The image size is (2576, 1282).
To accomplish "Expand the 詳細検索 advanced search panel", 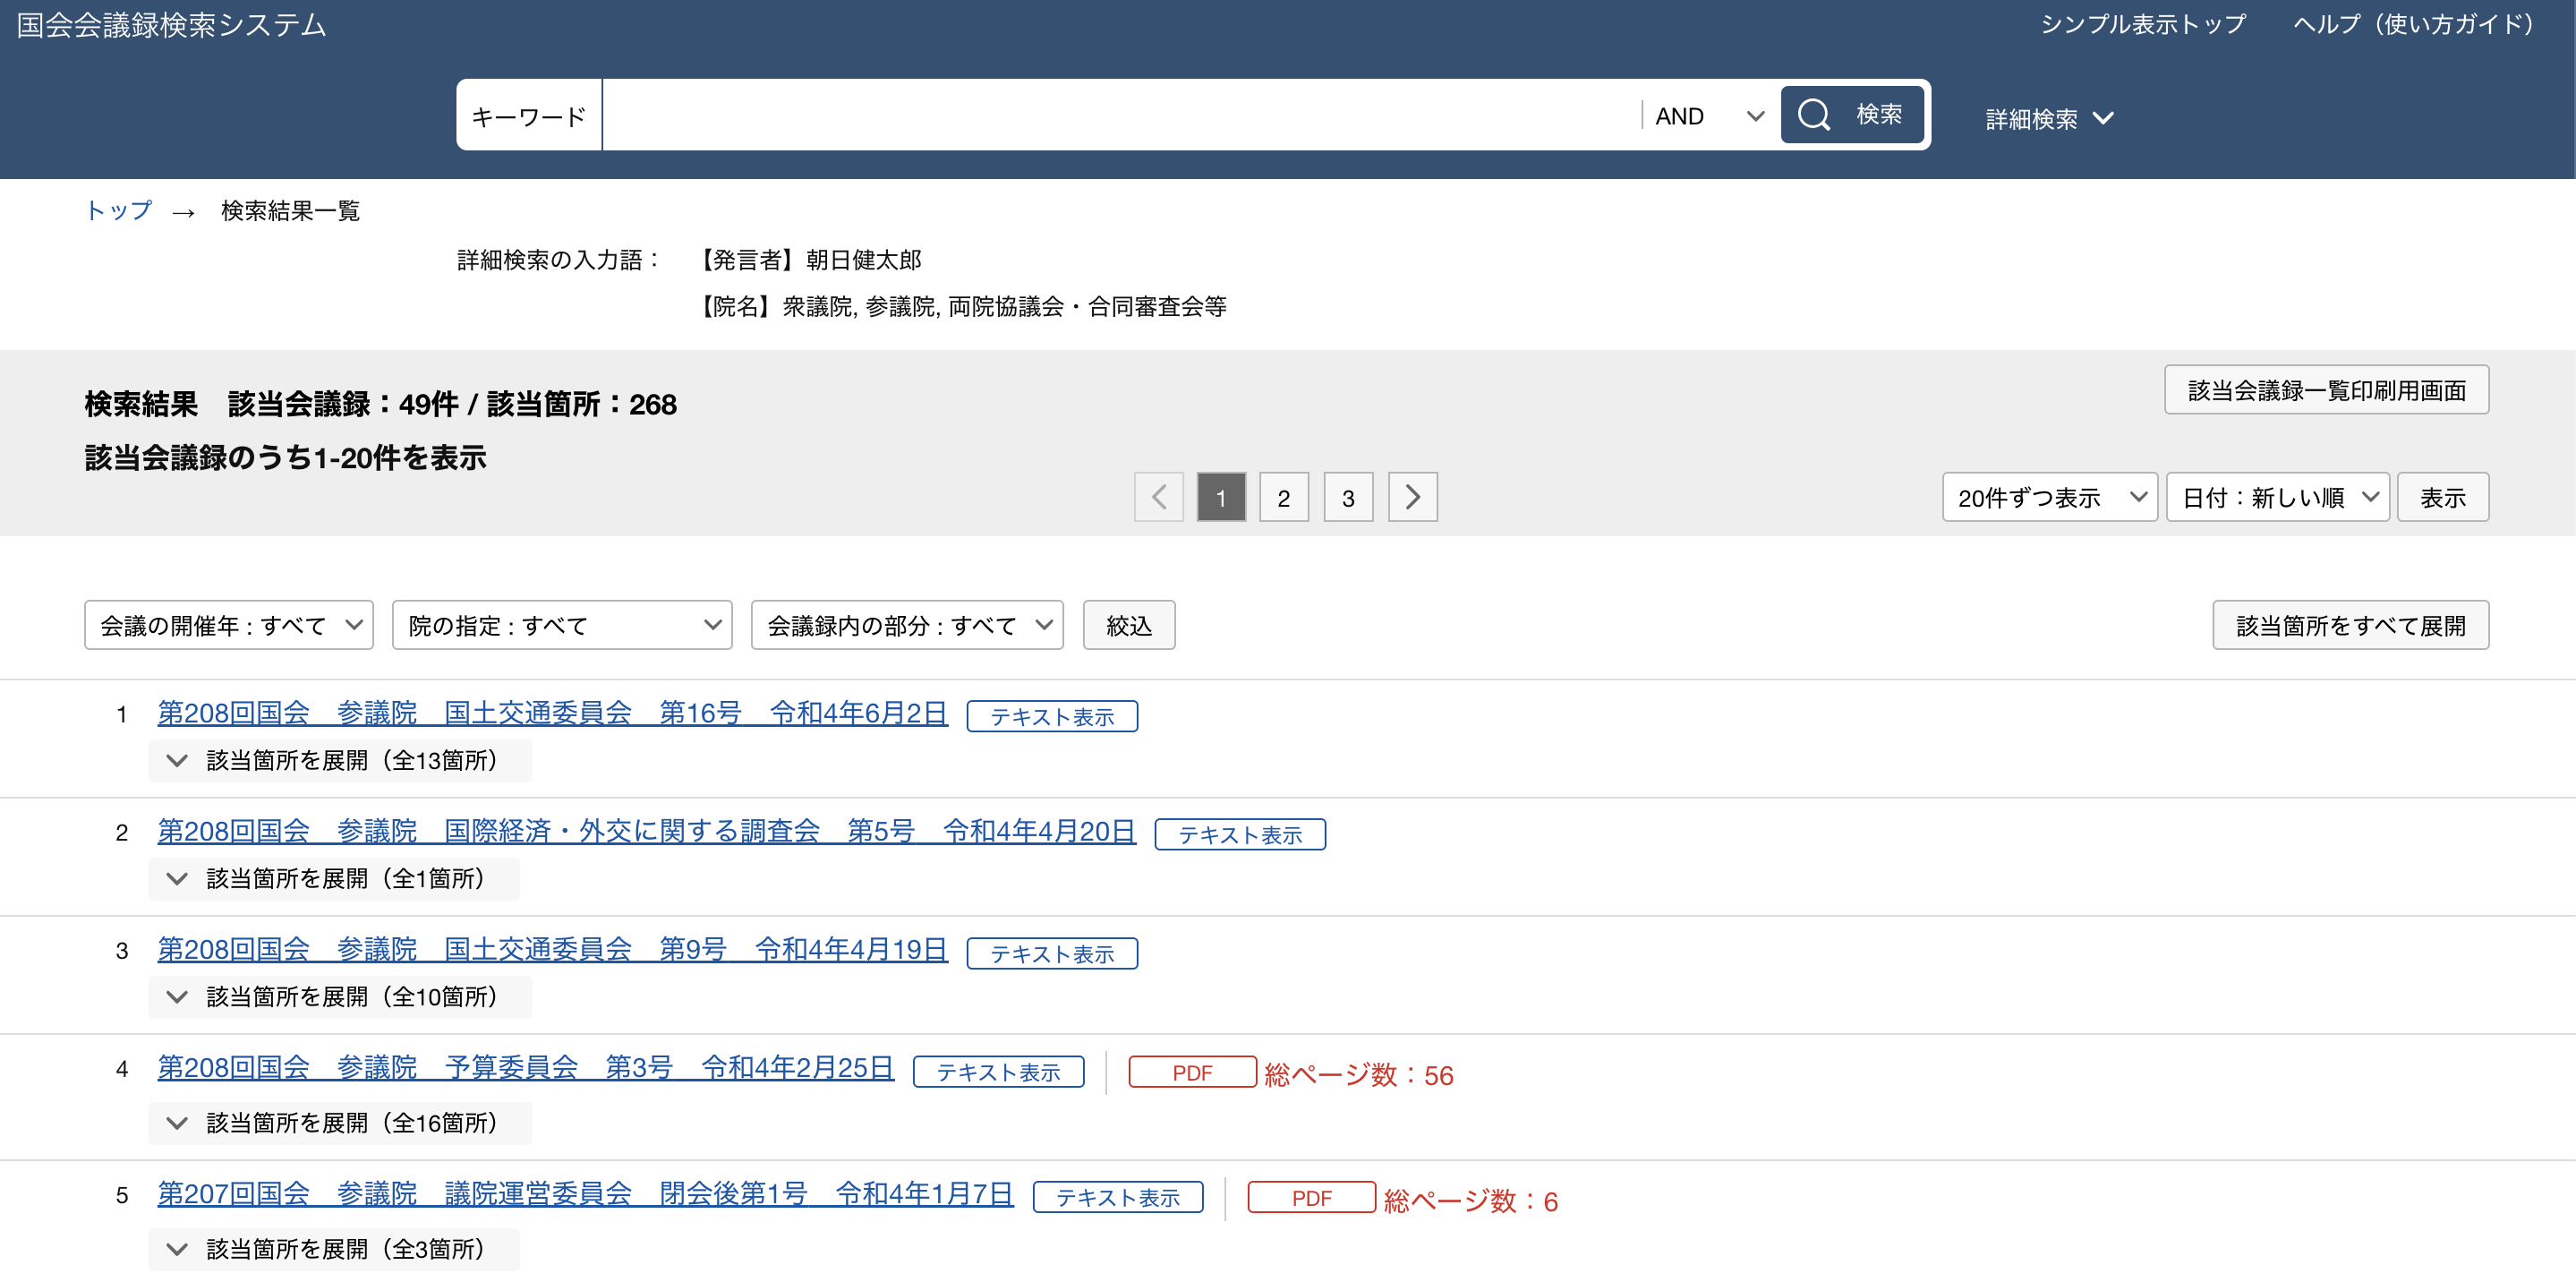I will [2048, 119].
